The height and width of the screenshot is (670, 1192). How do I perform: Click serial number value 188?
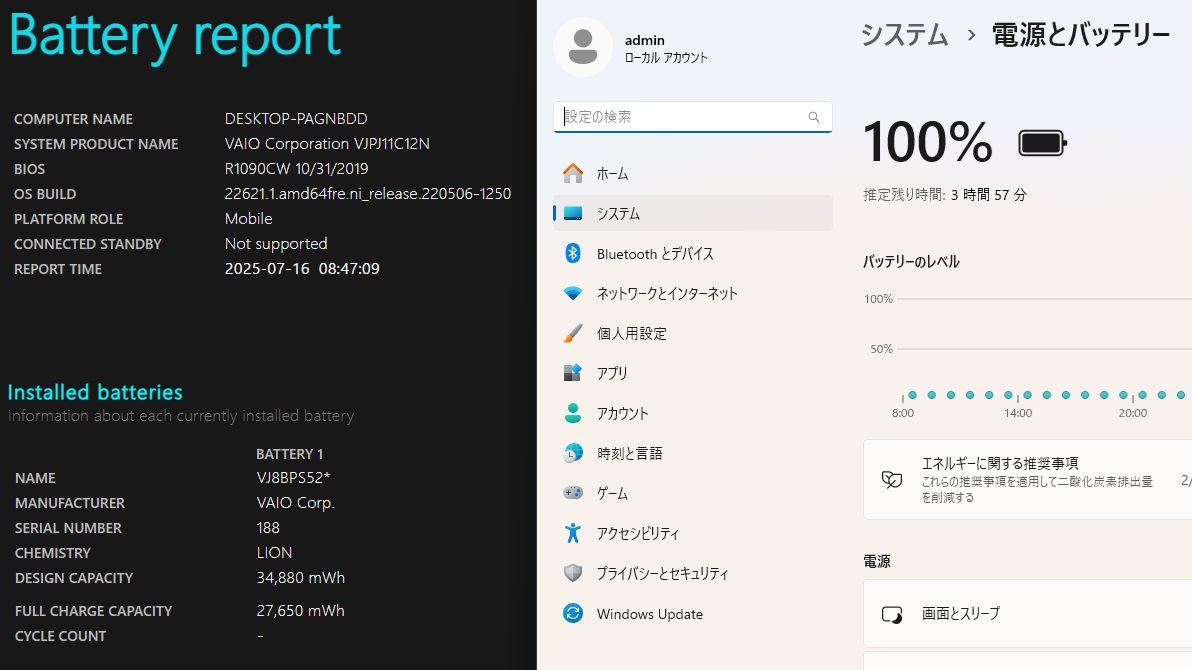268,528
